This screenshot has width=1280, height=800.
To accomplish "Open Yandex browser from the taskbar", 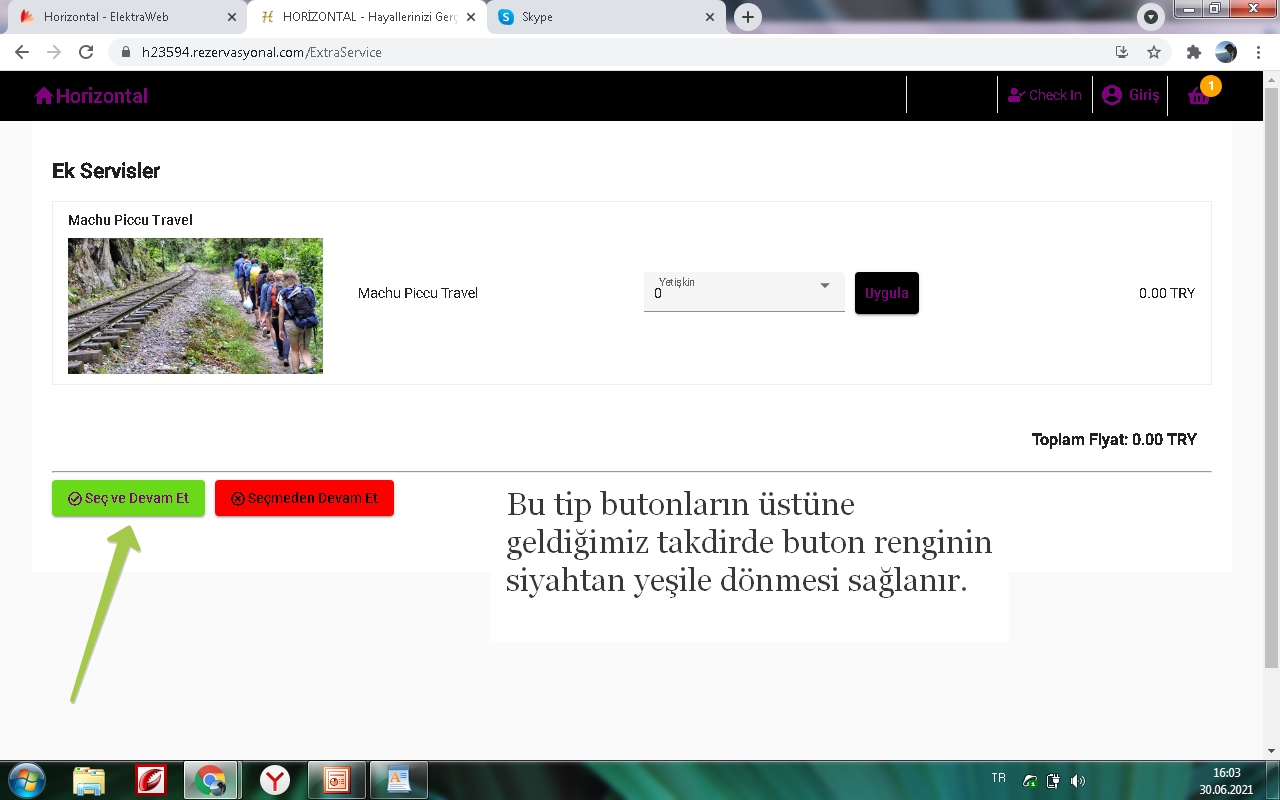I will point(275,780).
